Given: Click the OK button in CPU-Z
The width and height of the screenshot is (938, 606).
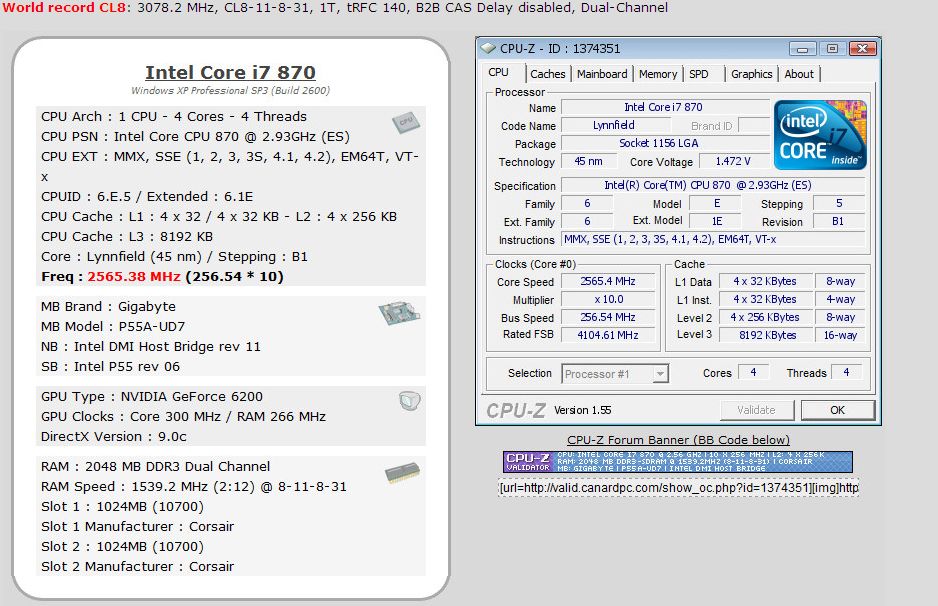Looking at the screenshot, I should 838,410.
